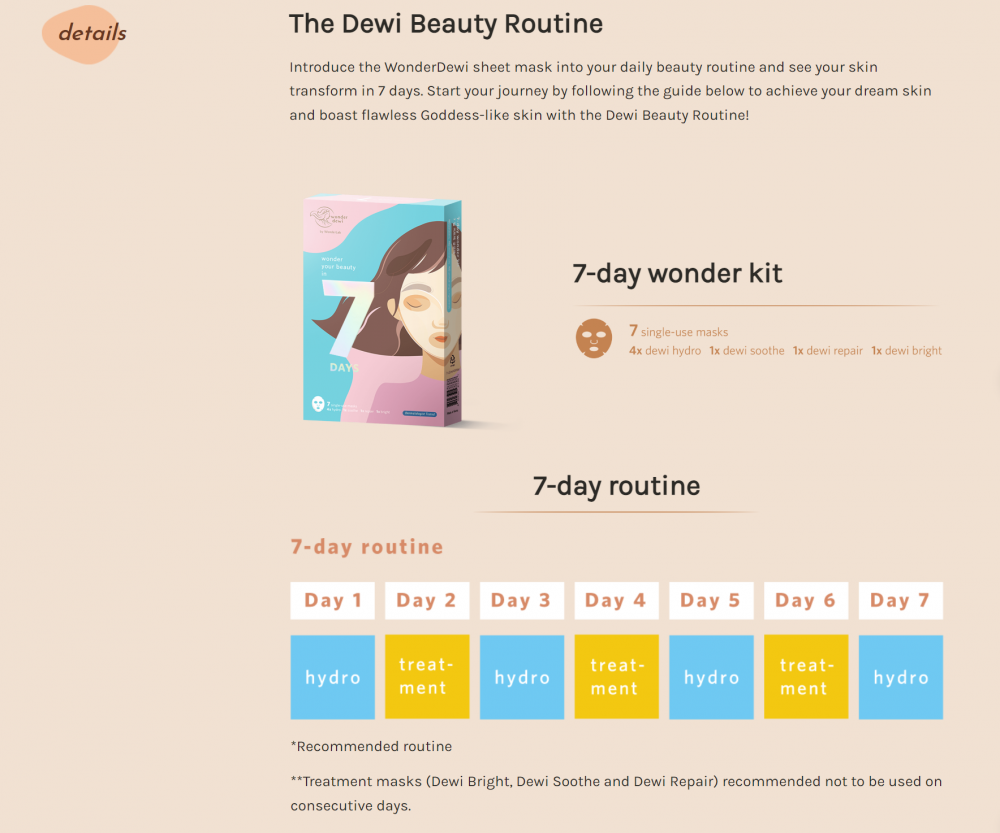
Task: Click the yellow treatment tile under Day 4
Action: (x=616, y=677)
